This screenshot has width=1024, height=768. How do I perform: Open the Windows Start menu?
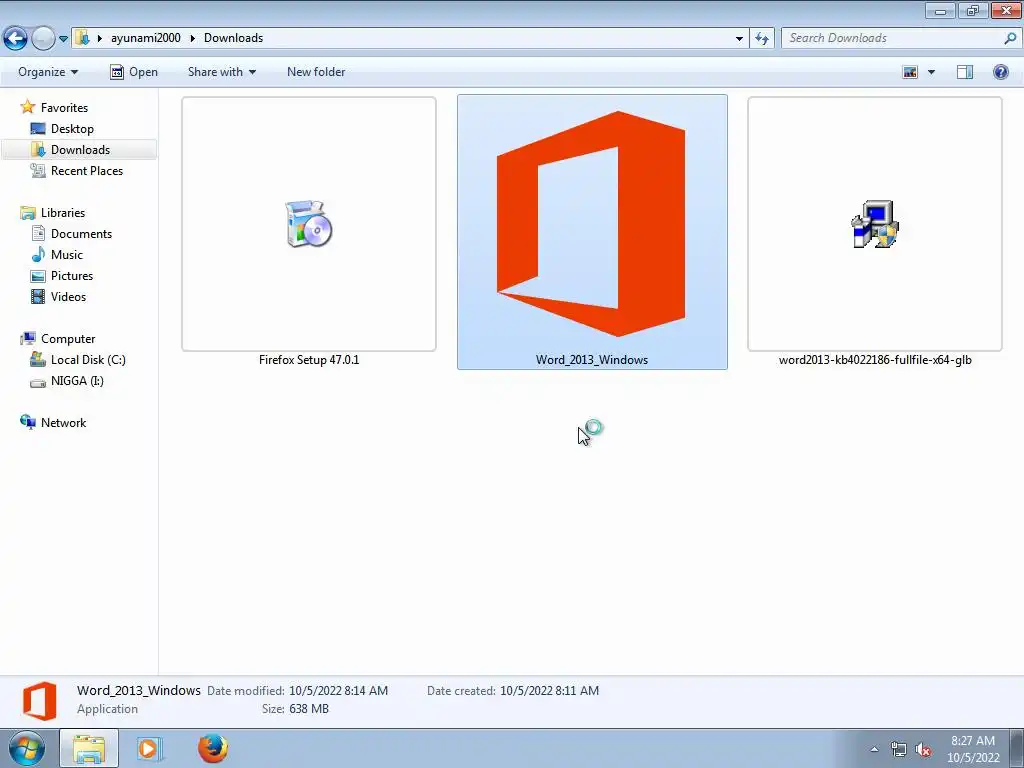pyautogui.click(x=27, y=748)
